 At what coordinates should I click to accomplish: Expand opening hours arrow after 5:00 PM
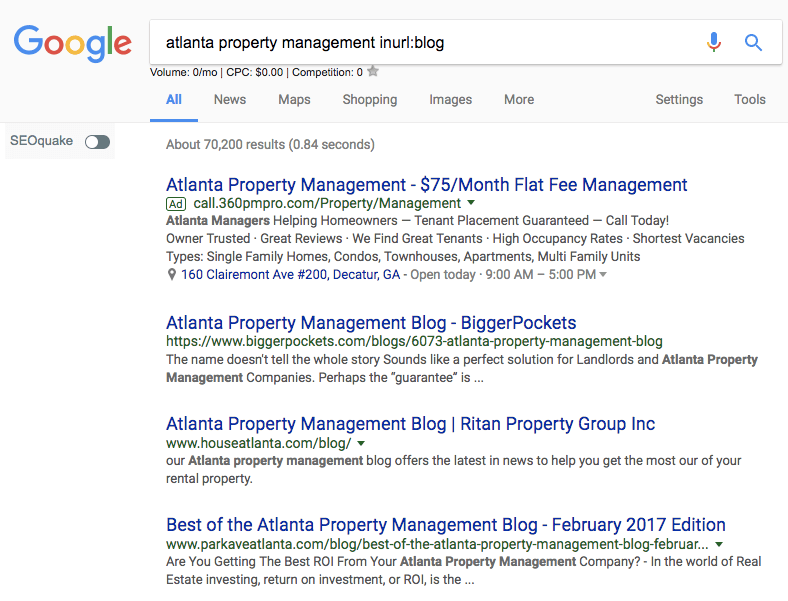[x=603, y=274]
